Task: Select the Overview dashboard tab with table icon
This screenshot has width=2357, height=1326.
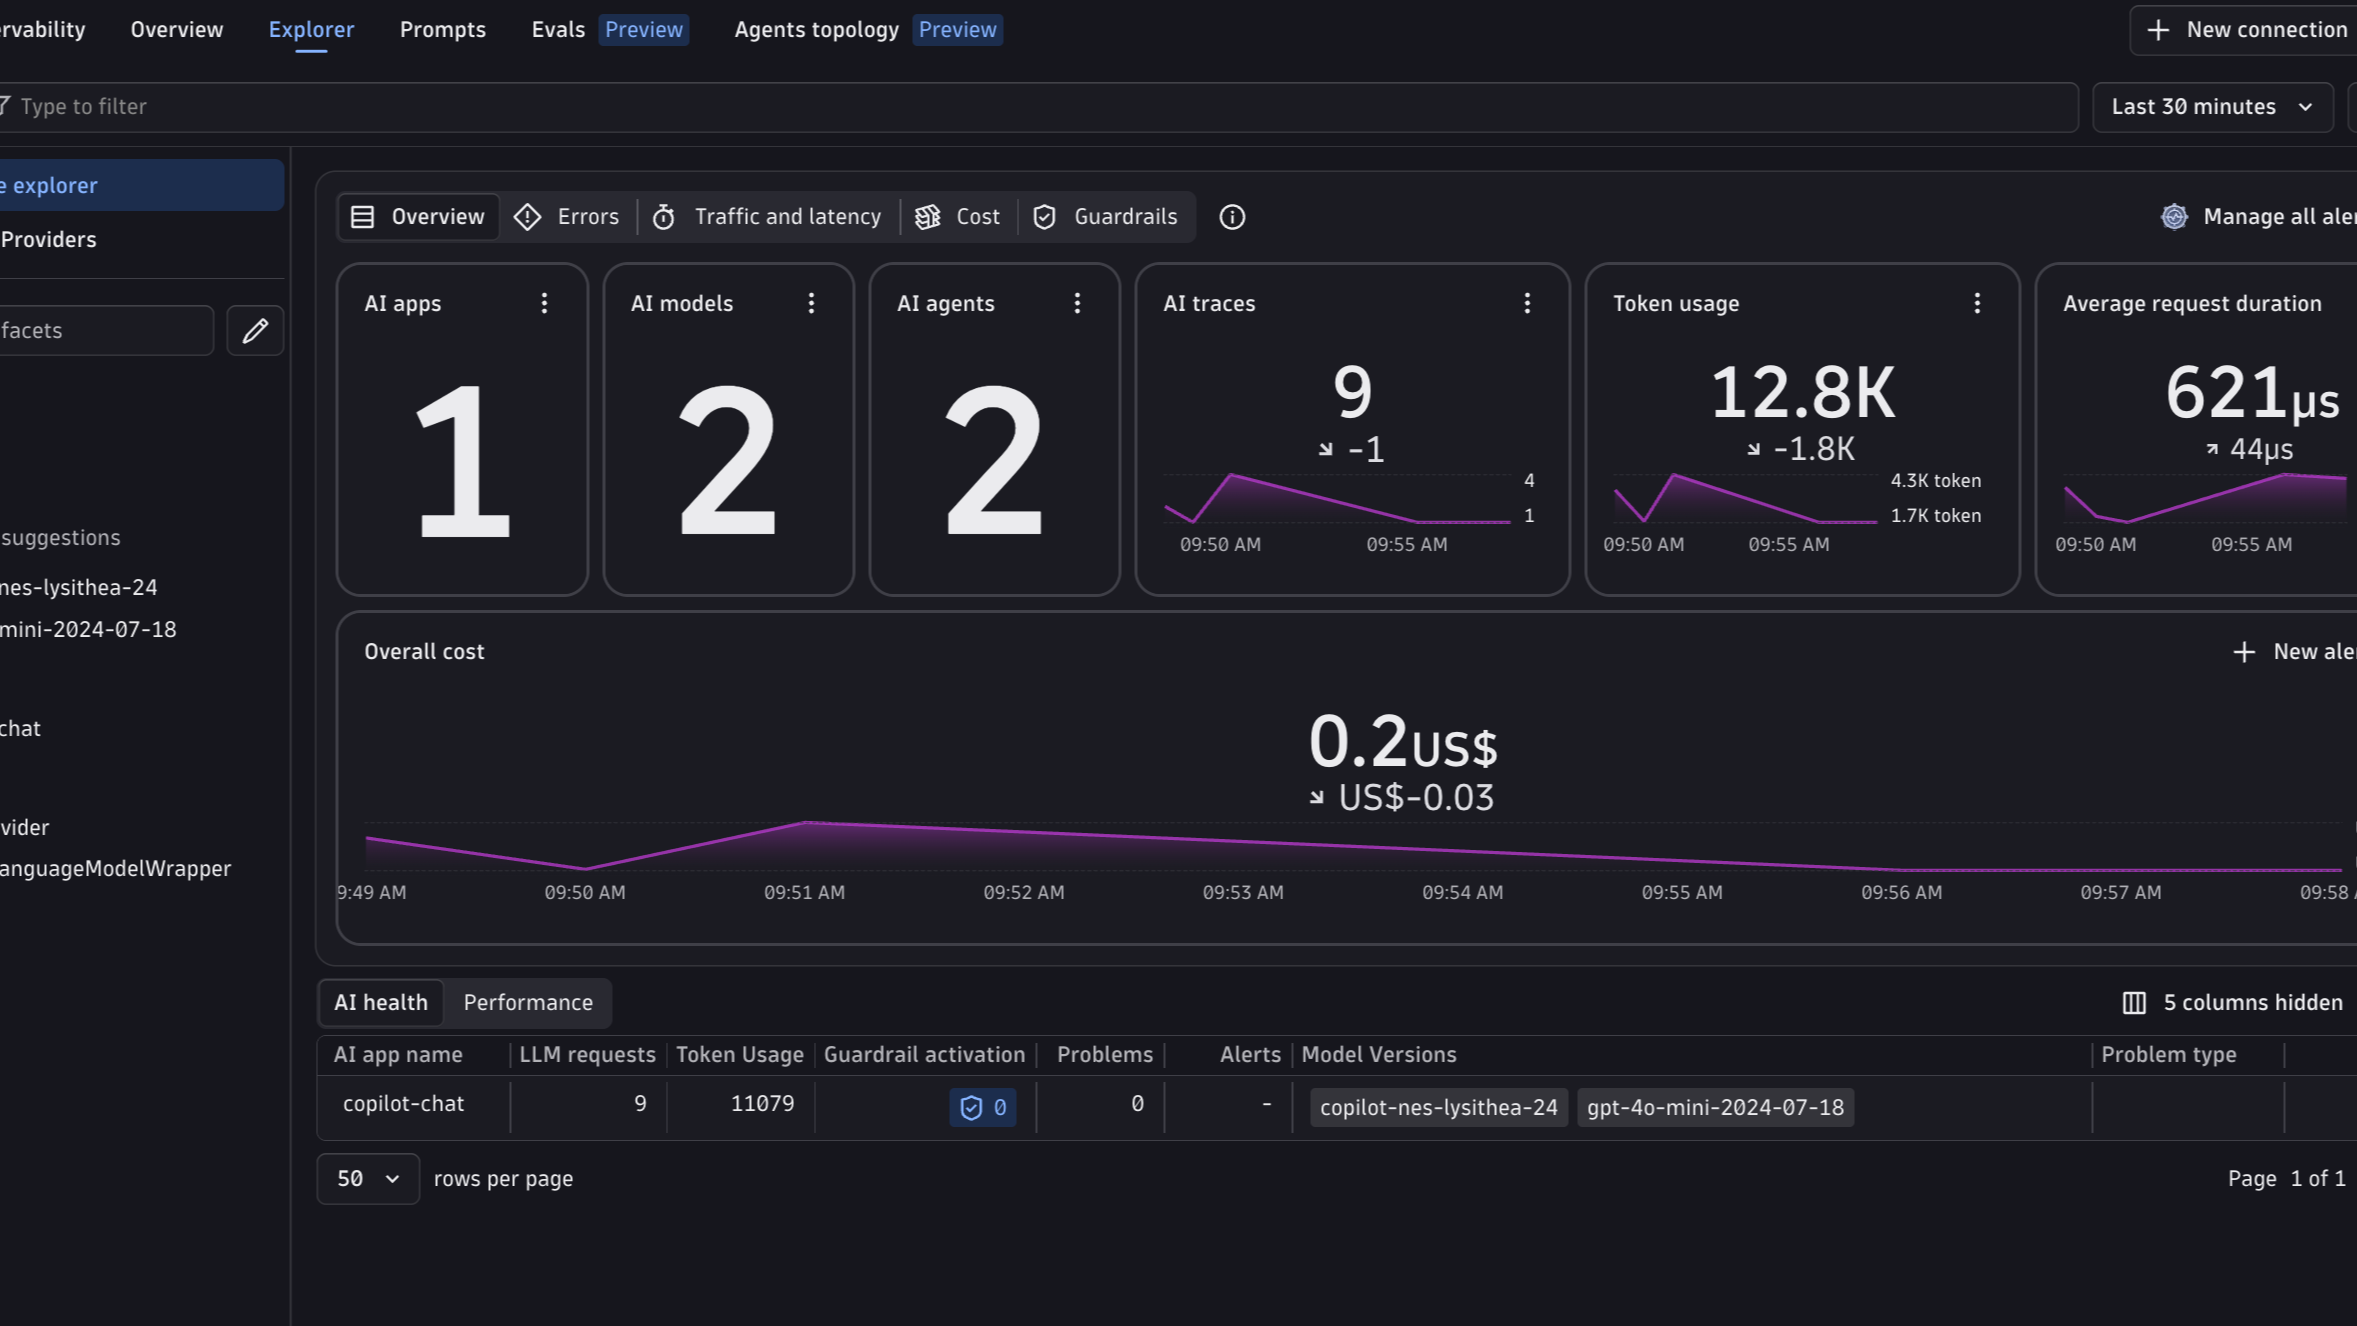Action: tap(418, 217)
